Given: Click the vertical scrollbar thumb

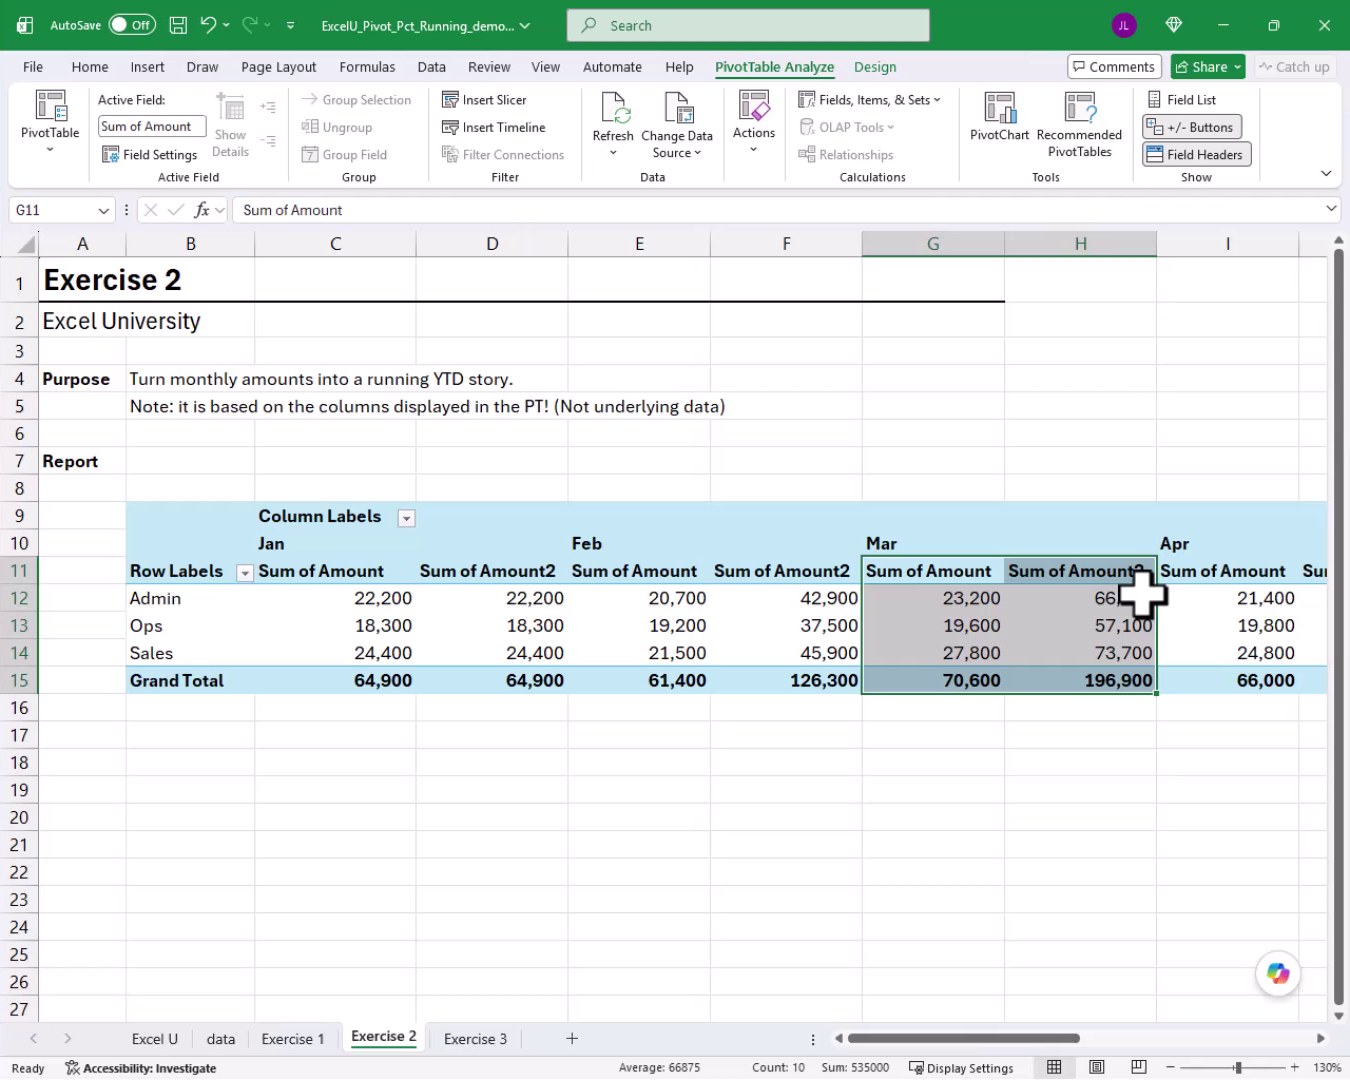Looking at the screenshot, I should tap(1338, 625).
